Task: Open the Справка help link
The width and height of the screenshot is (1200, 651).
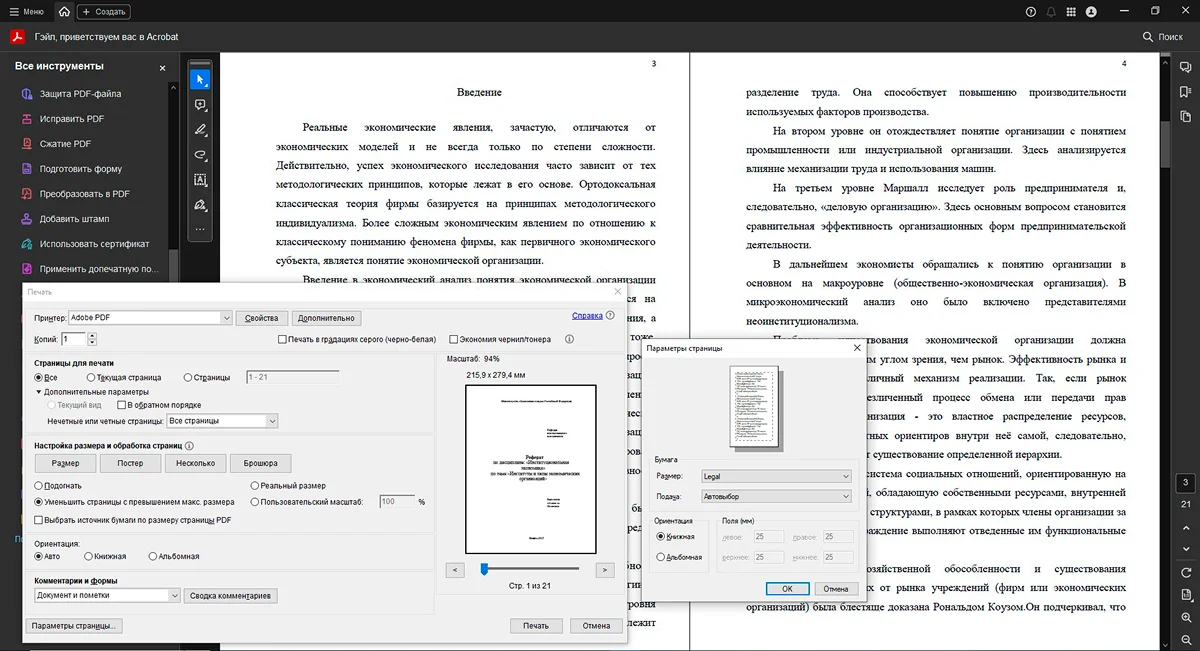Action: pyautogui.click(x=587, y=316)
